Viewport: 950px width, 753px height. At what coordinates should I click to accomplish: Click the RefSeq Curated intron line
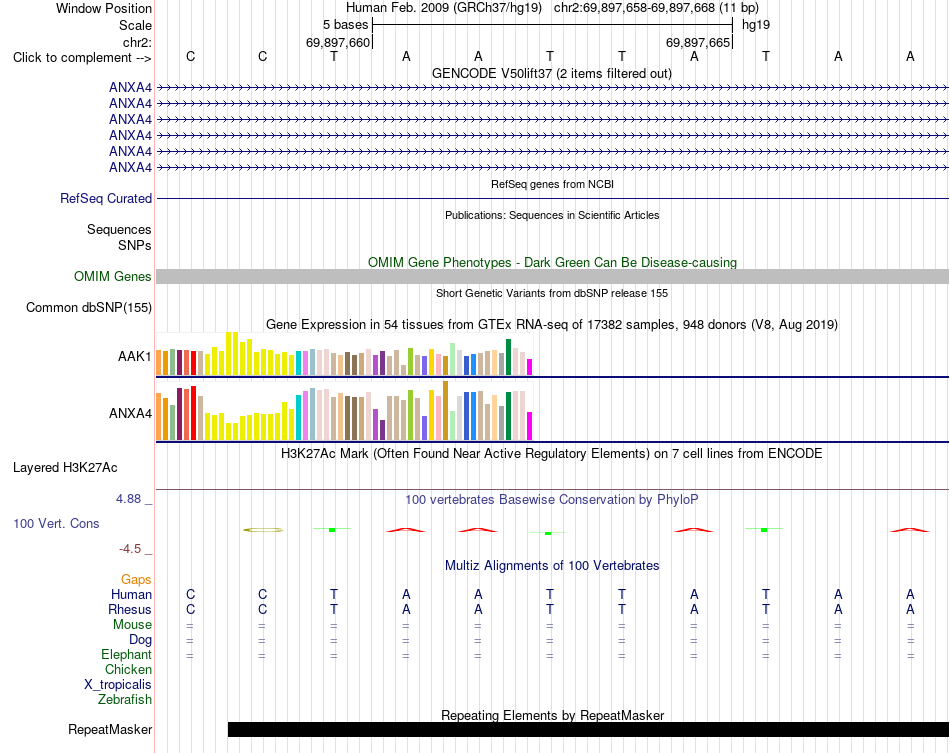coord(552,198)
